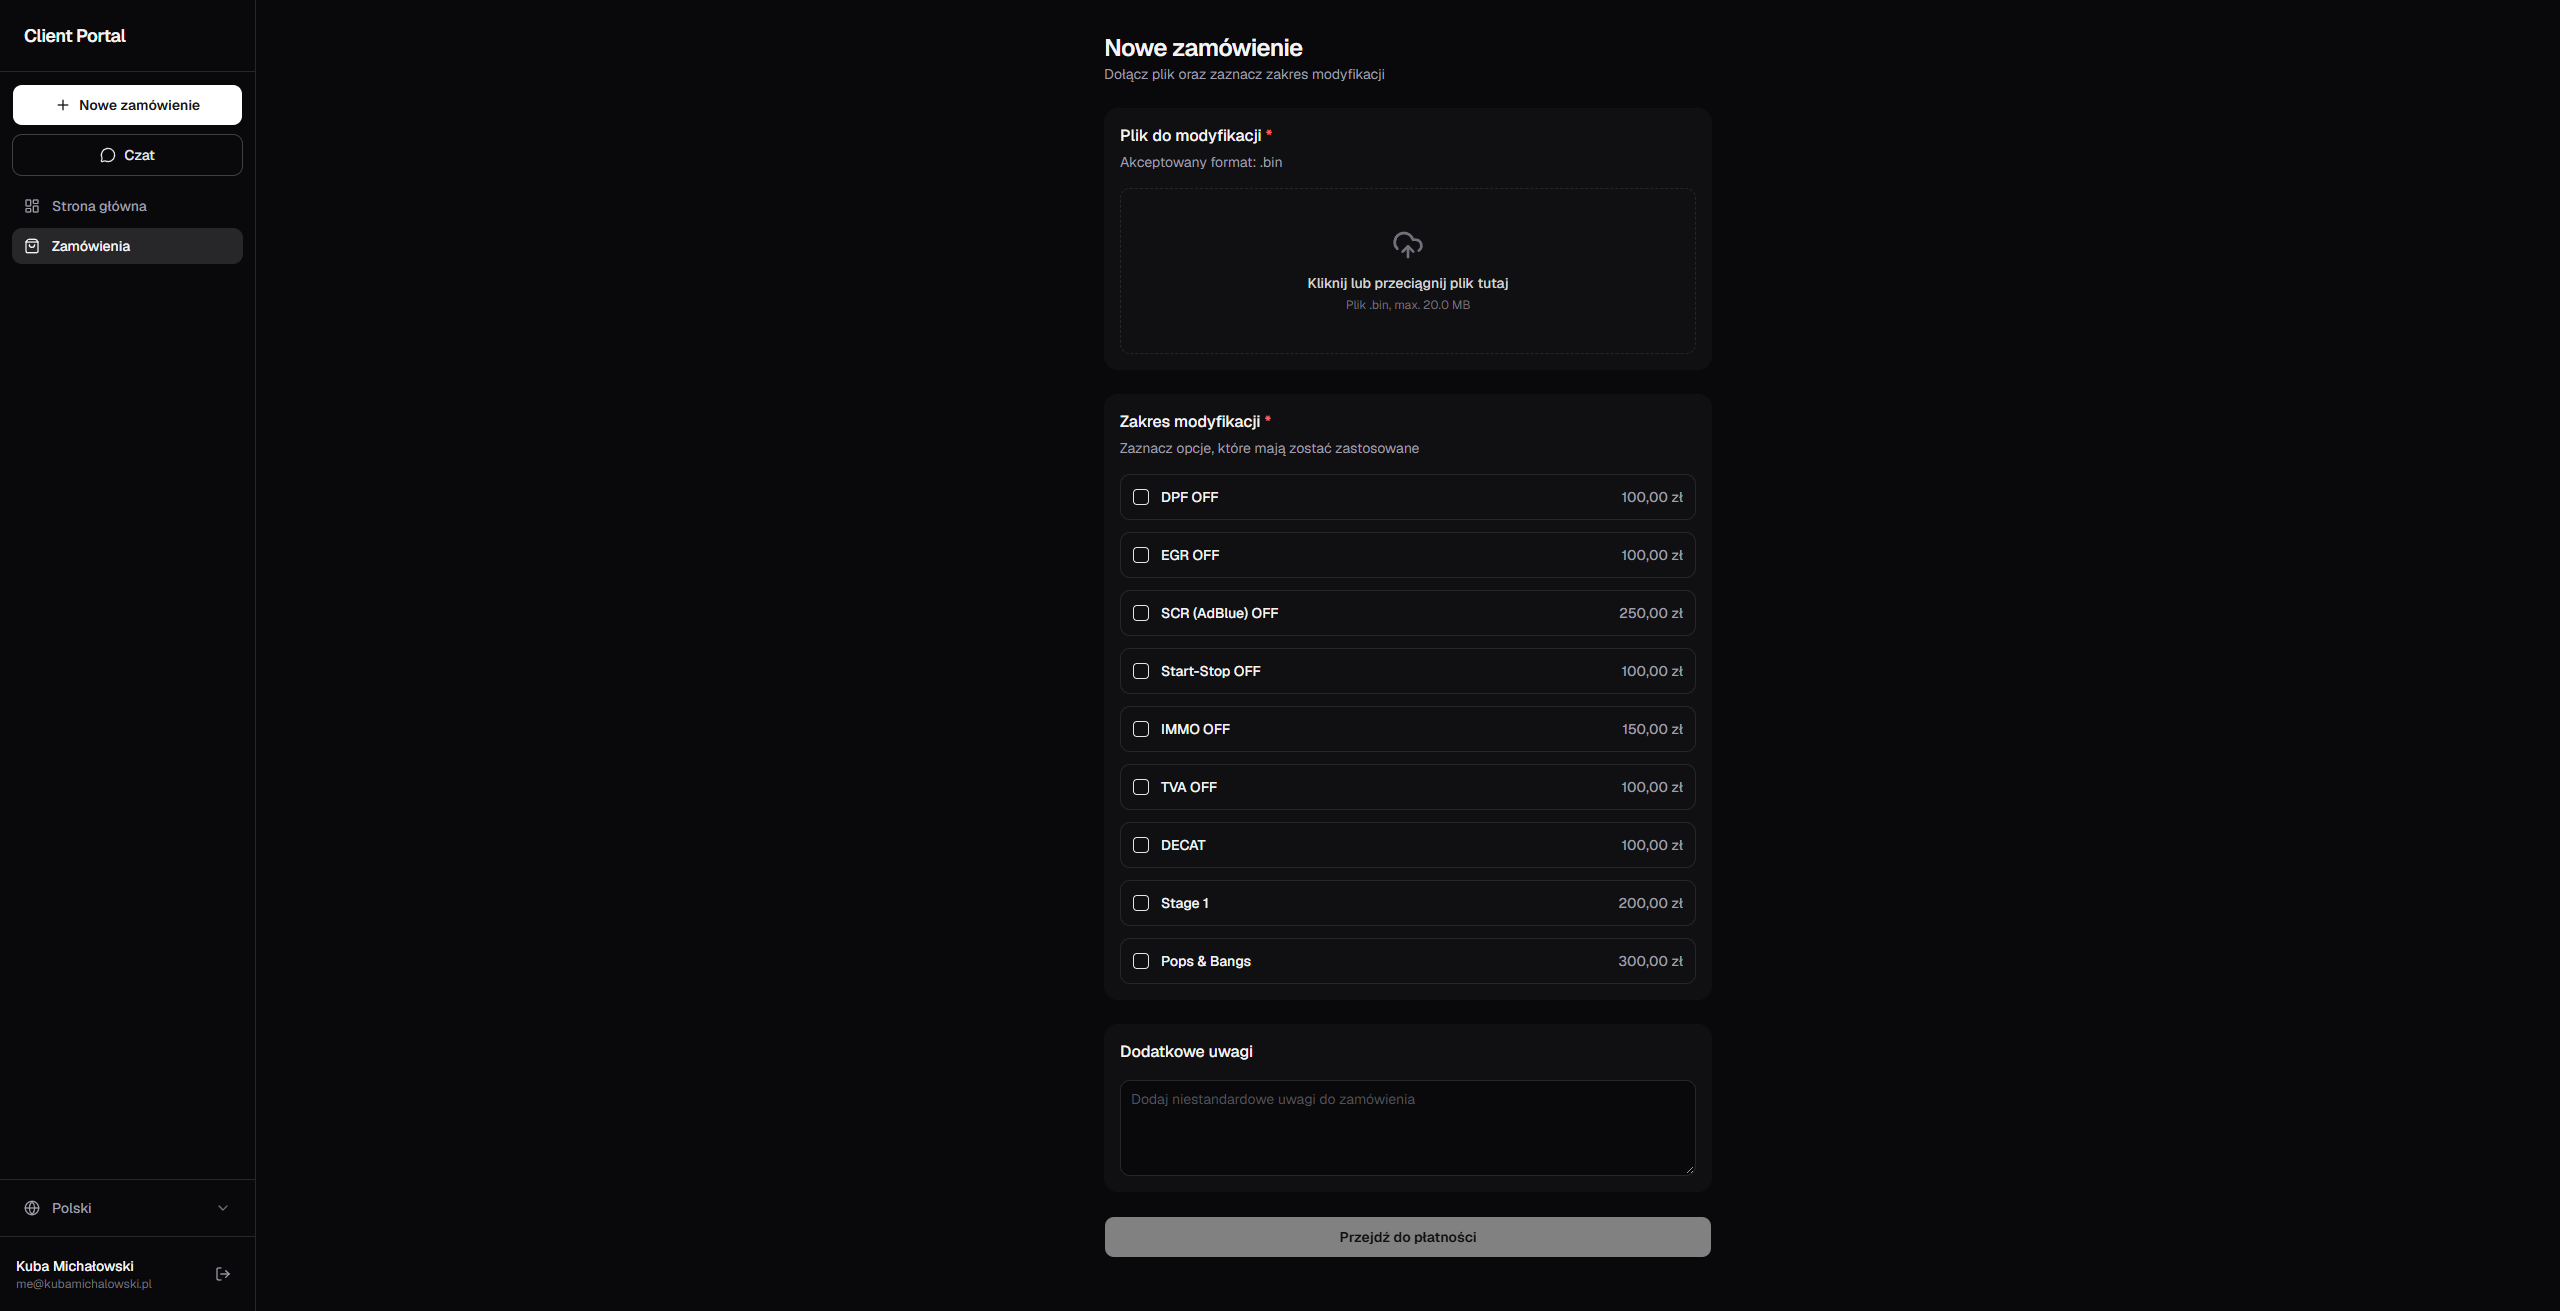Viewport: 2560px width, 1311px height.
Task: Select the SCR (AdBlue) OFF checkbox
Action: (x=1141, y=613)
